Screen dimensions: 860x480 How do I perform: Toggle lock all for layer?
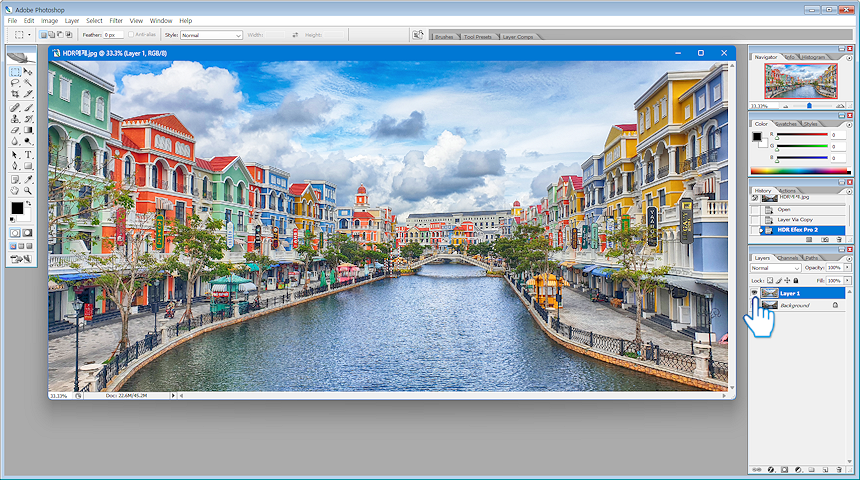796,280
